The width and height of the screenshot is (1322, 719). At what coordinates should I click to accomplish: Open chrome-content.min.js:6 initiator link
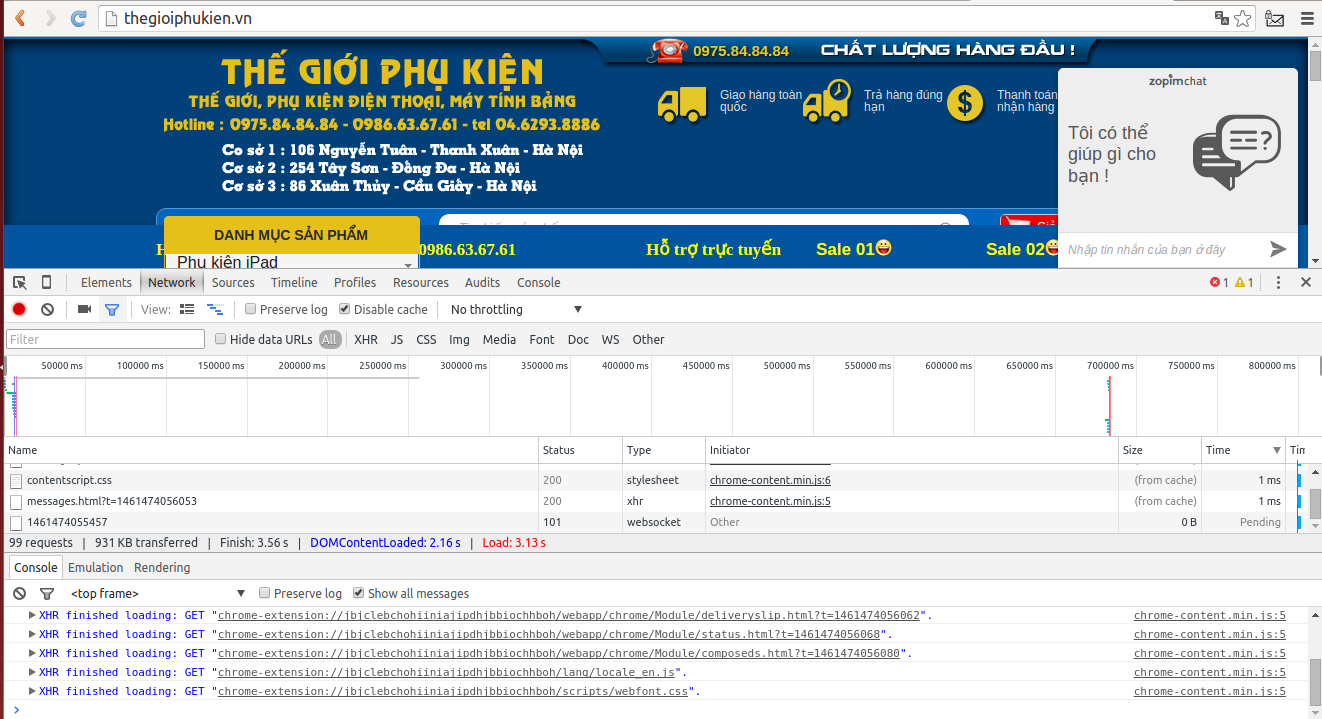pos(770,480)
